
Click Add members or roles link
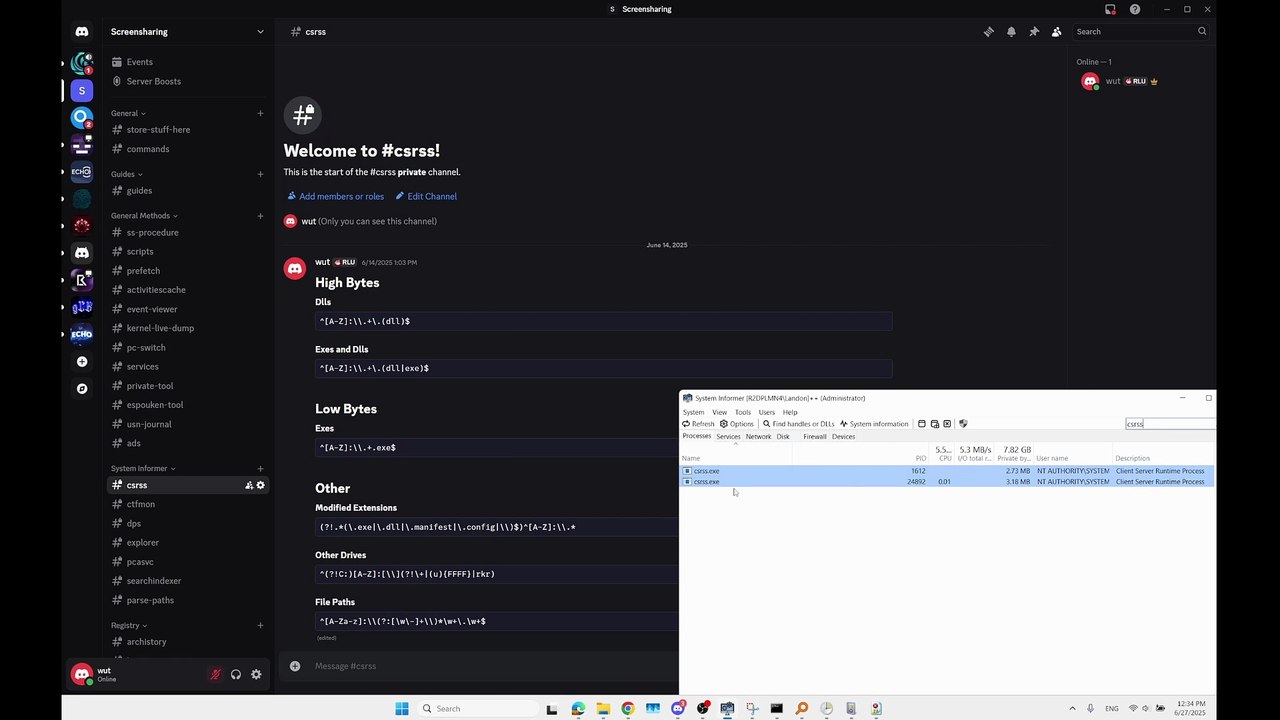coord(336,196)
